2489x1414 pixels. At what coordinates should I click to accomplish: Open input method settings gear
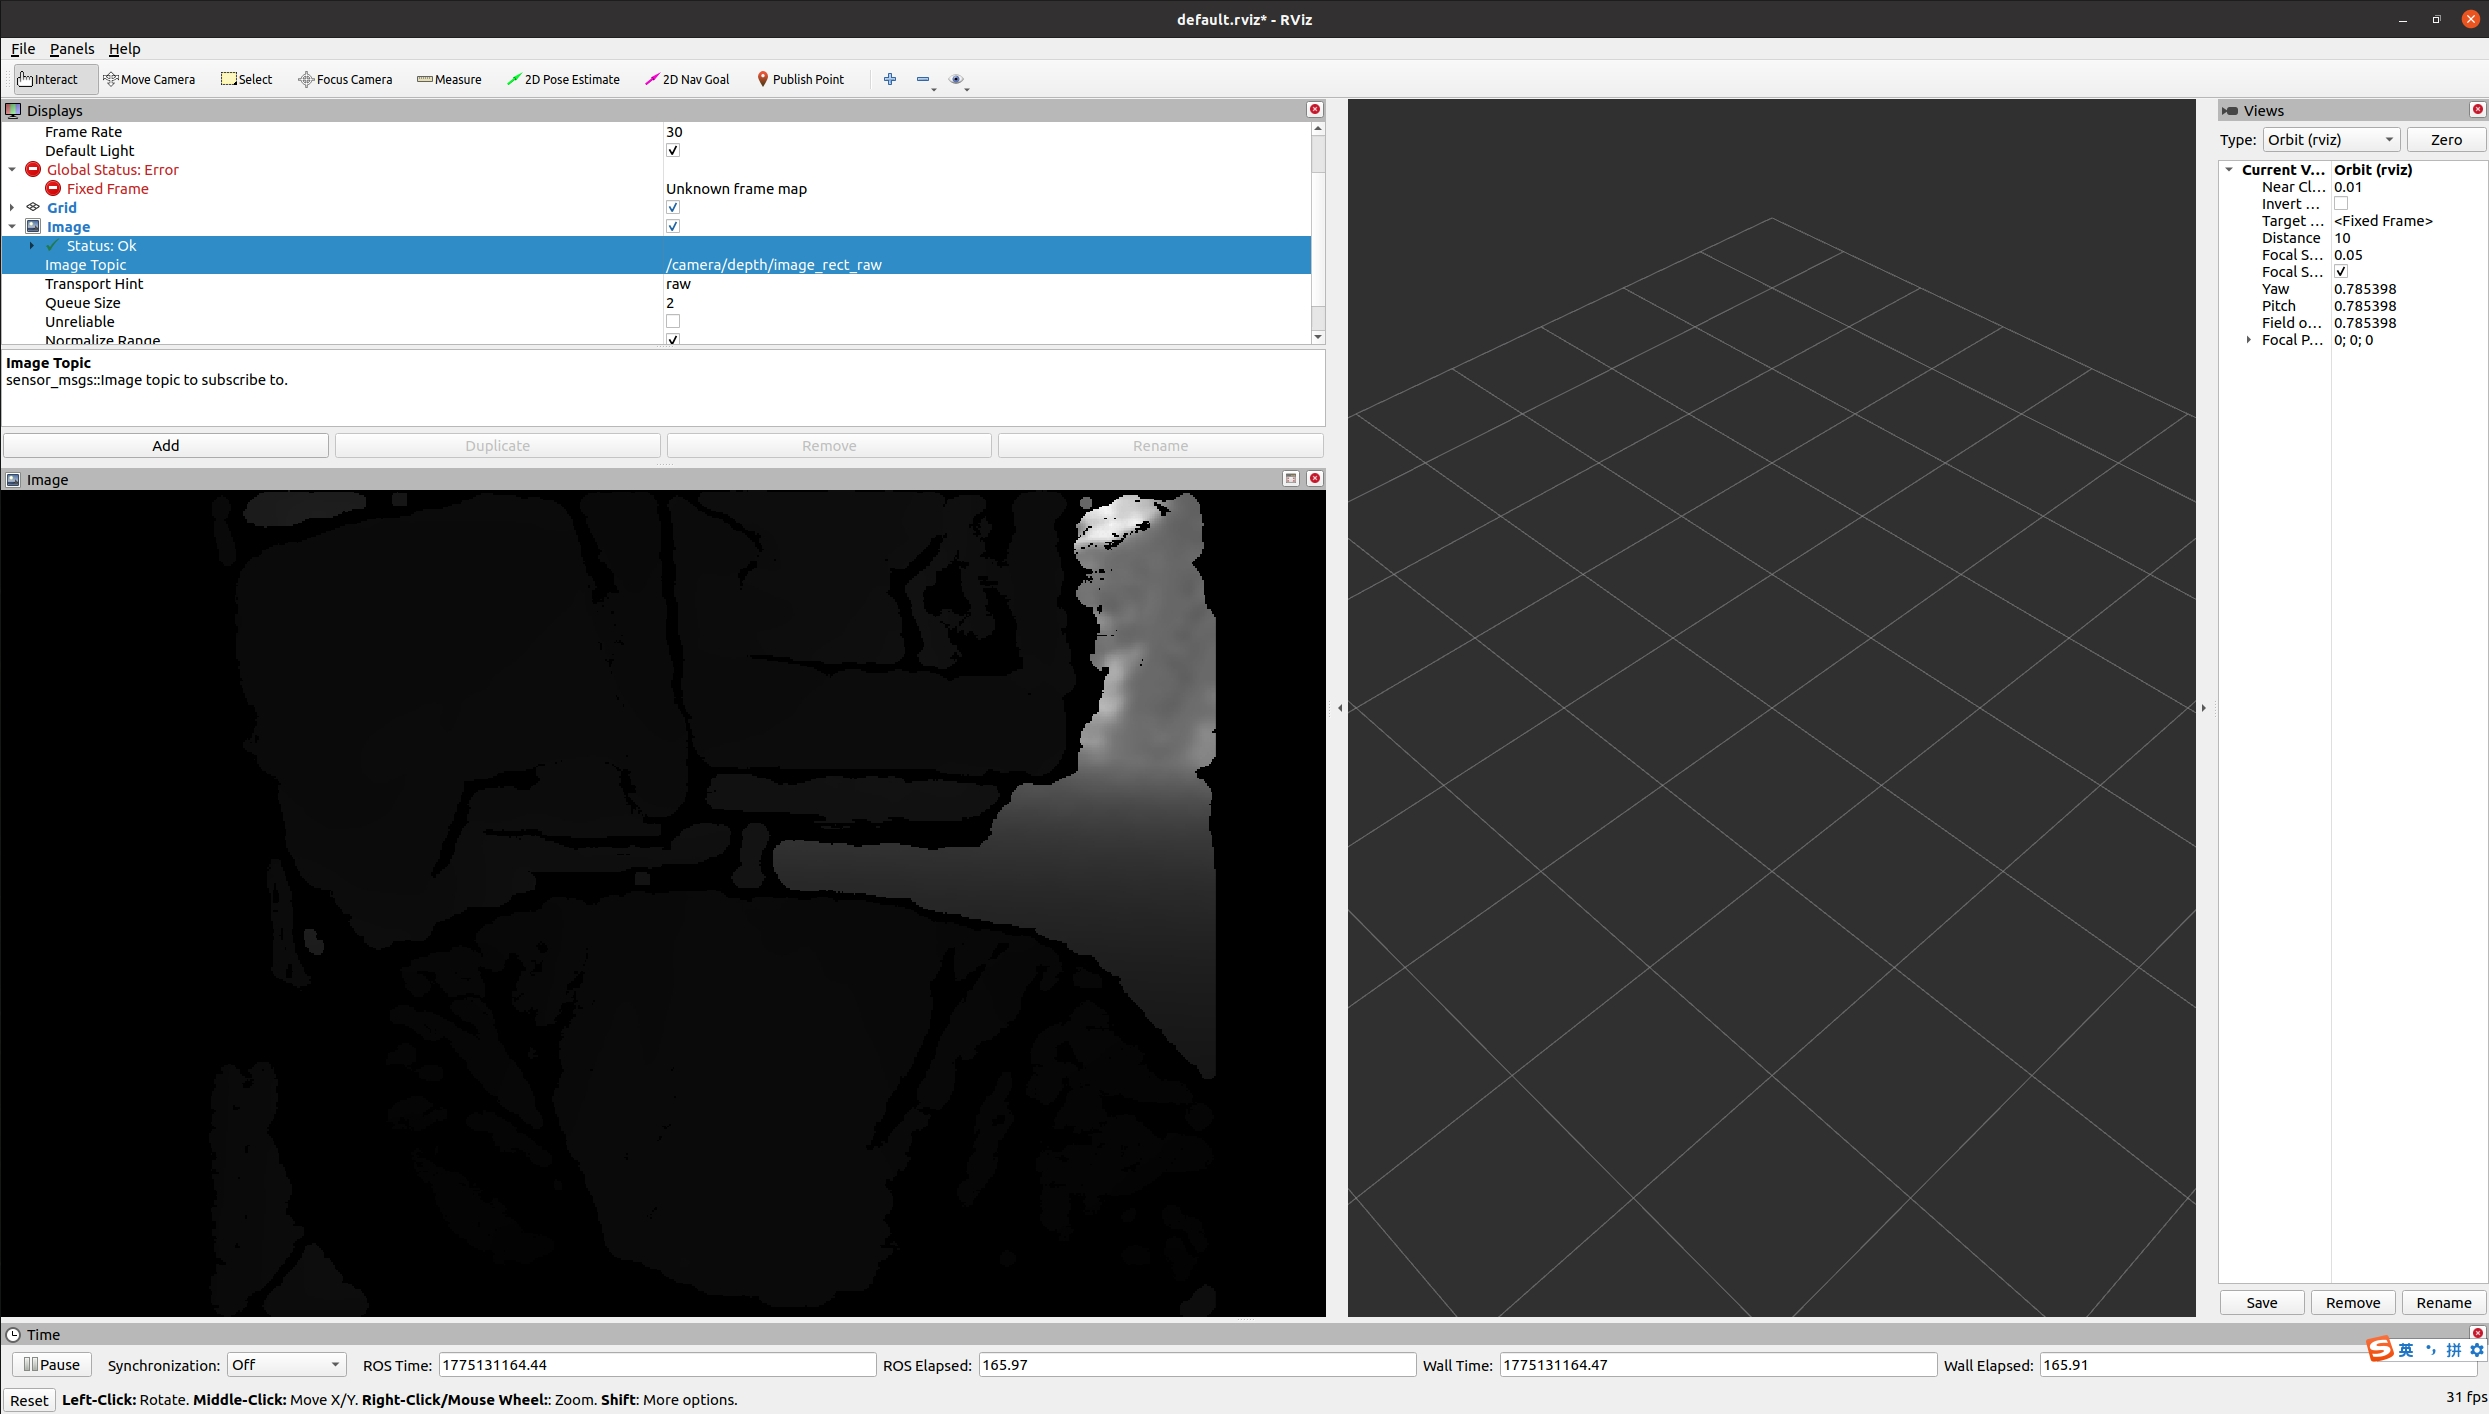[2477, 1350]
